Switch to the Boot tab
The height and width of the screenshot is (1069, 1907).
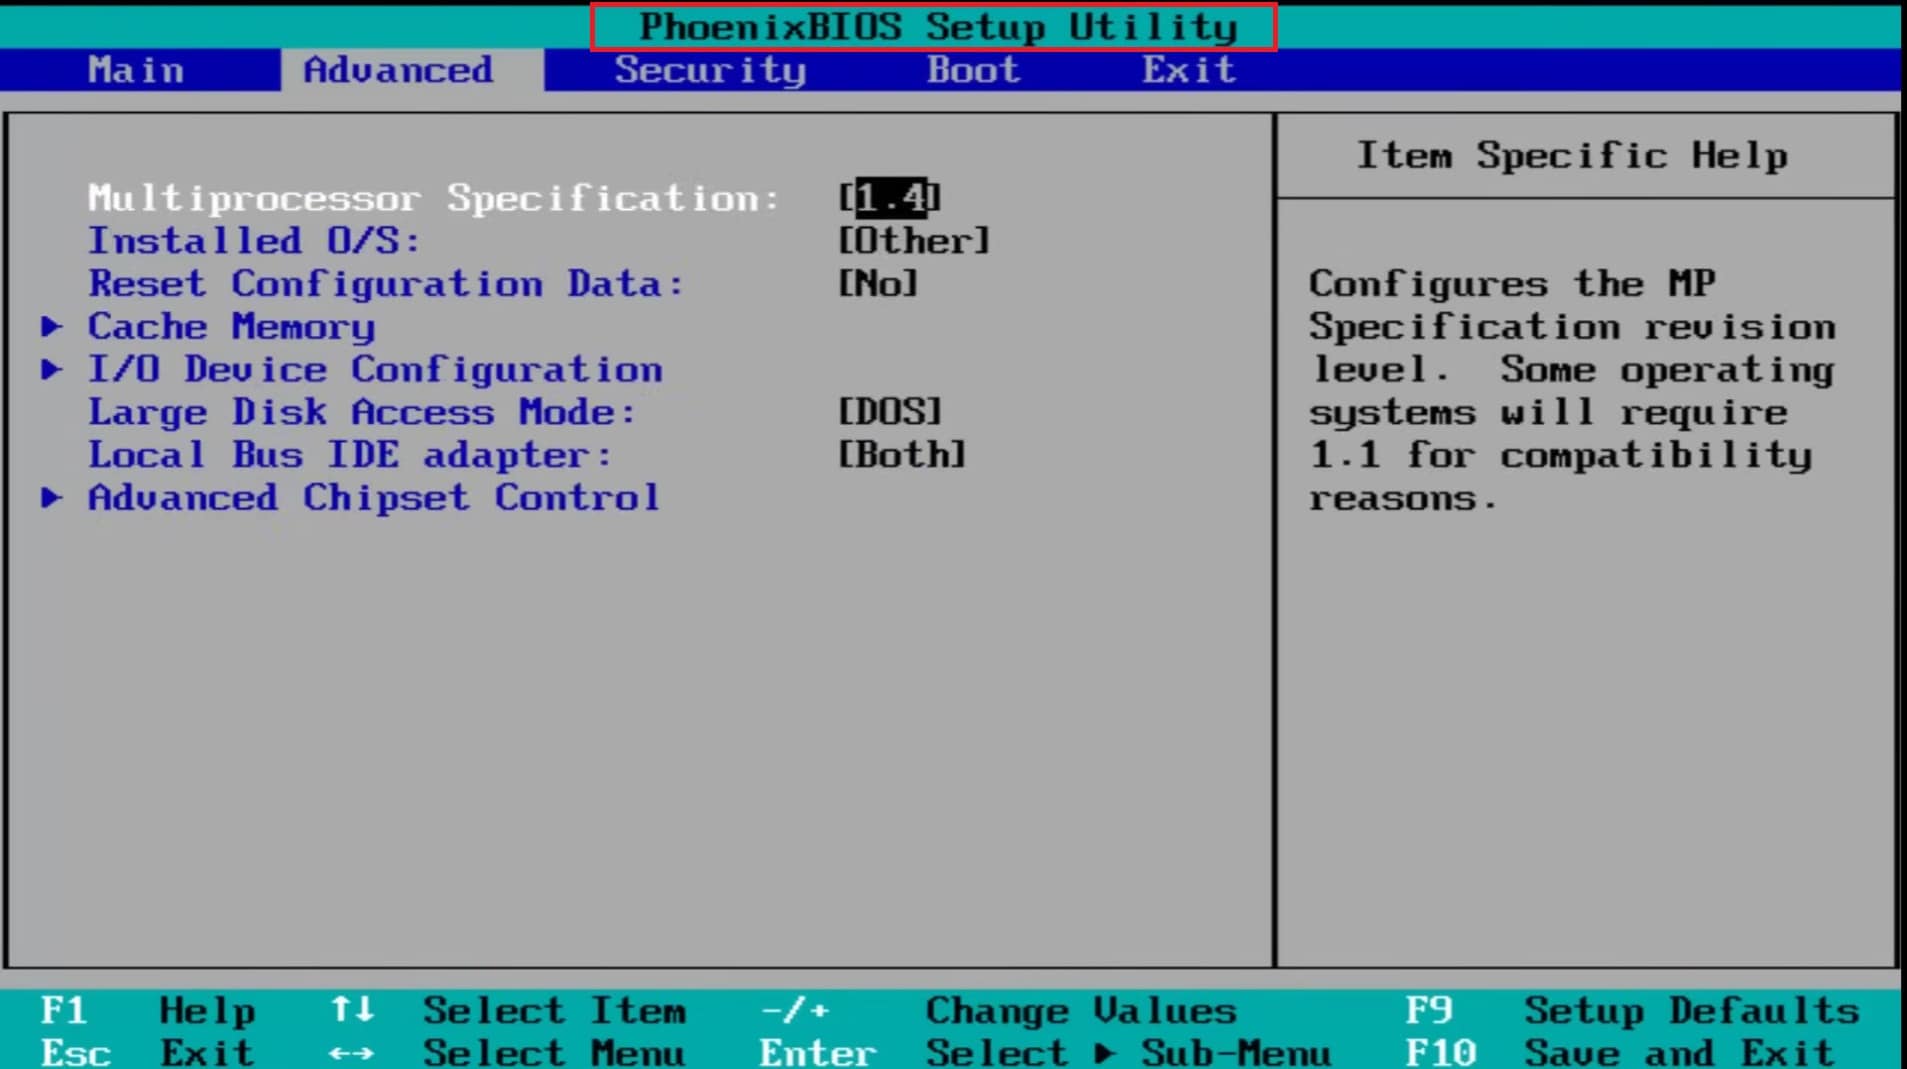pyautogui.click(x=973, y=70)
